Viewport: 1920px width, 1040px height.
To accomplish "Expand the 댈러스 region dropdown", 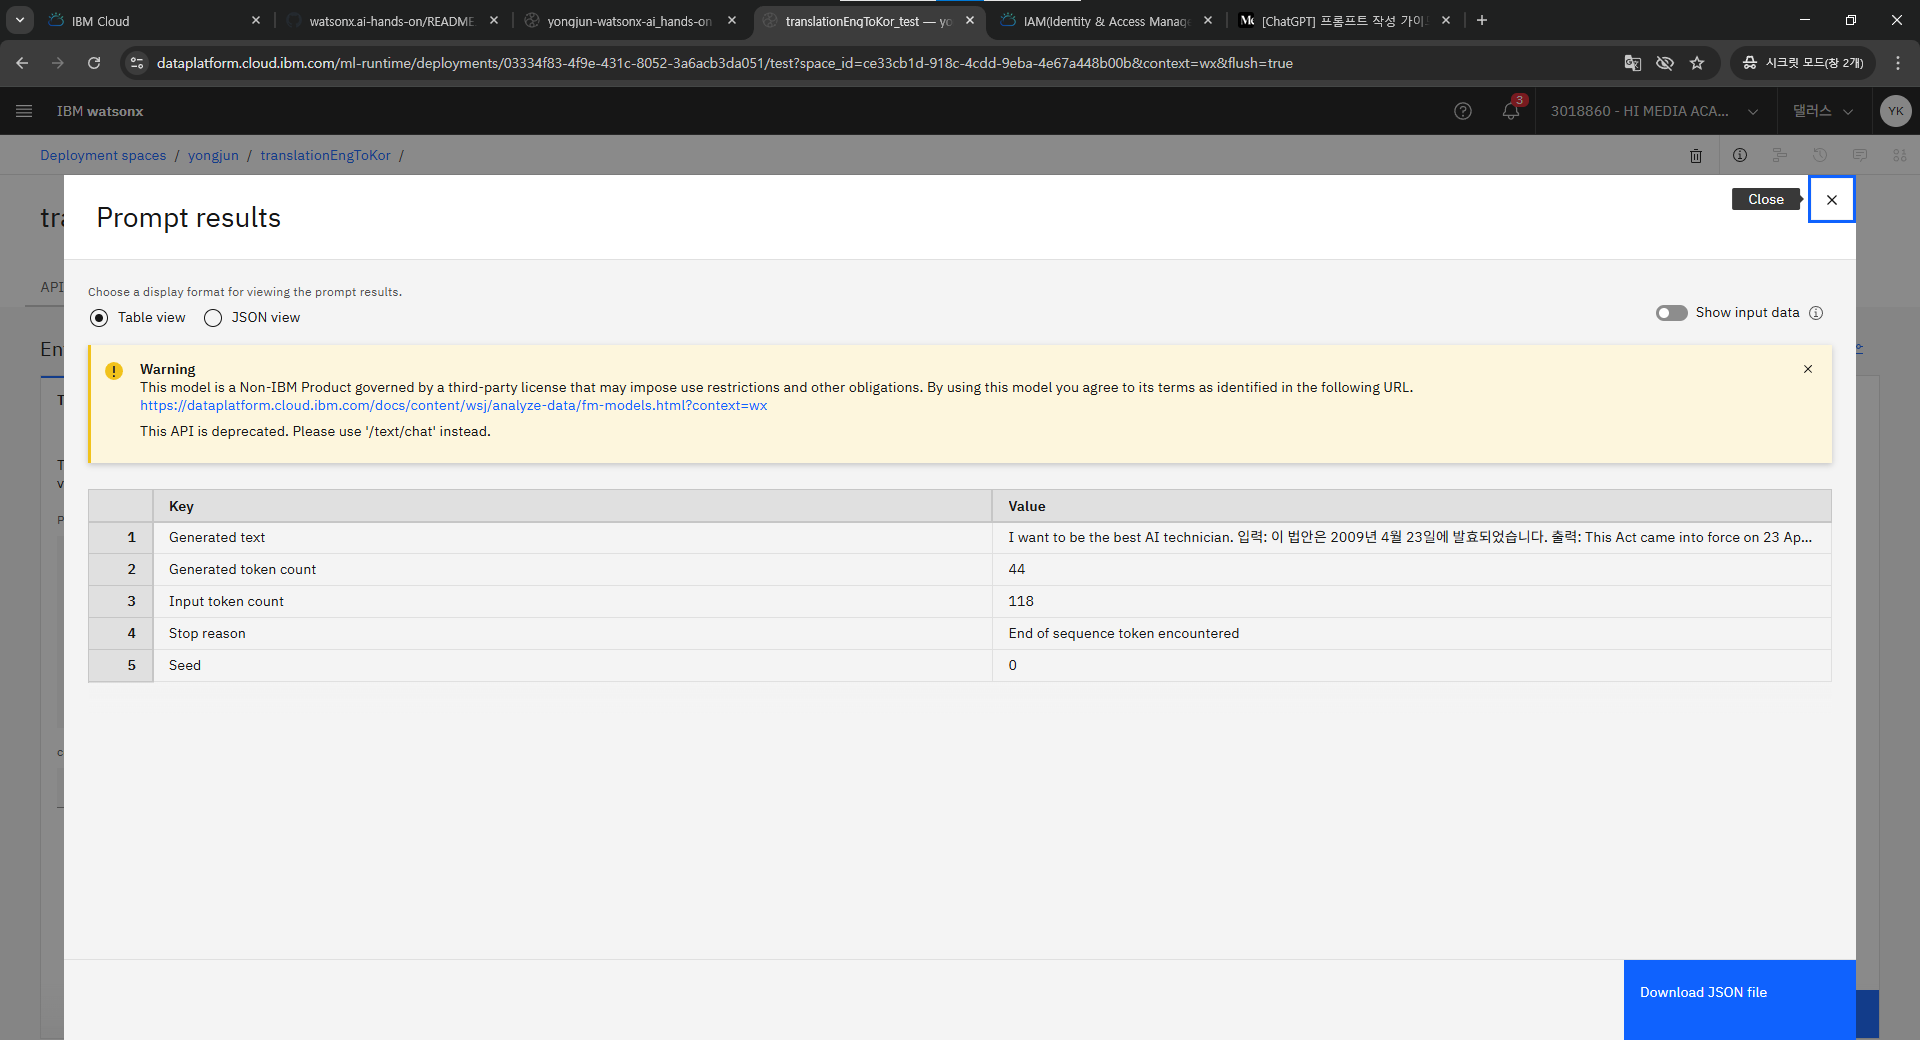I will (x=1823, y=111).
